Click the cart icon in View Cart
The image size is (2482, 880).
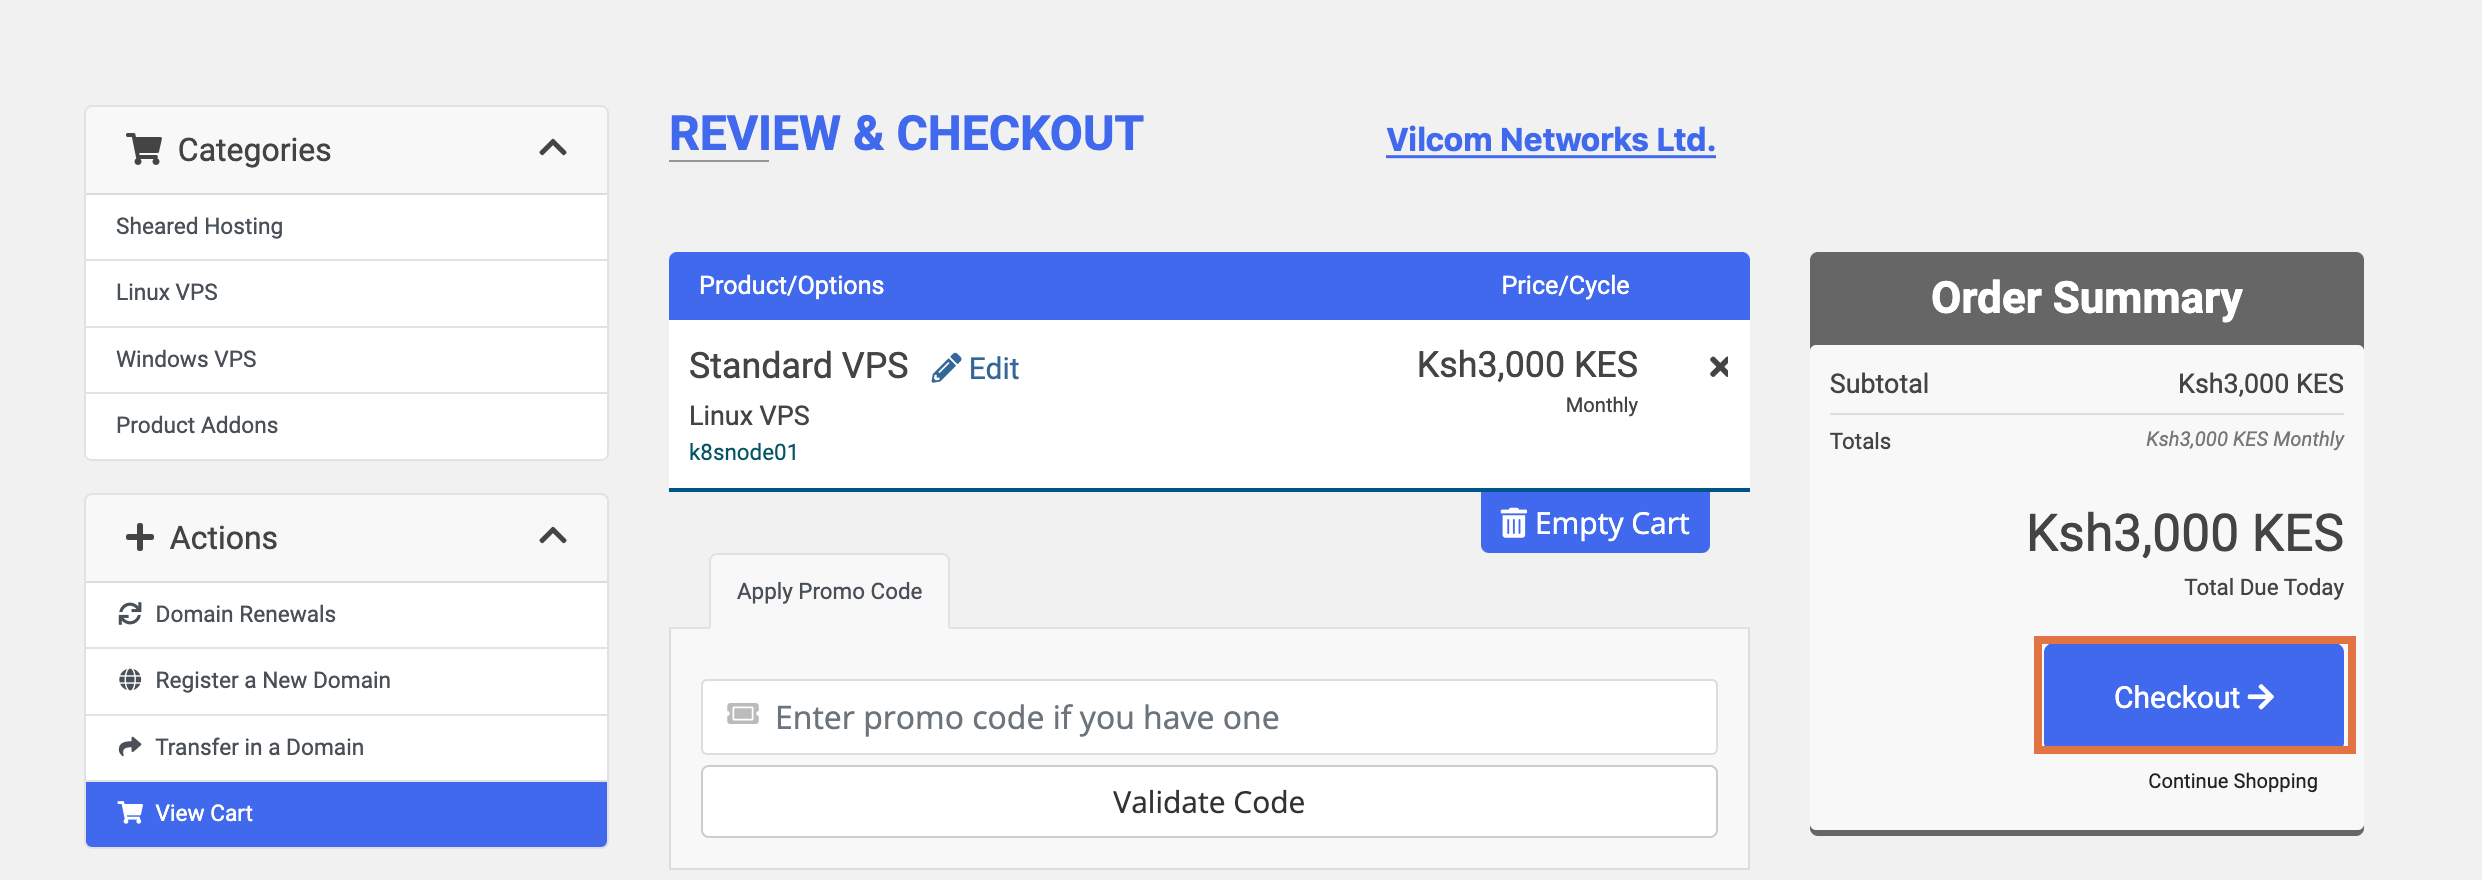[130, 812]
